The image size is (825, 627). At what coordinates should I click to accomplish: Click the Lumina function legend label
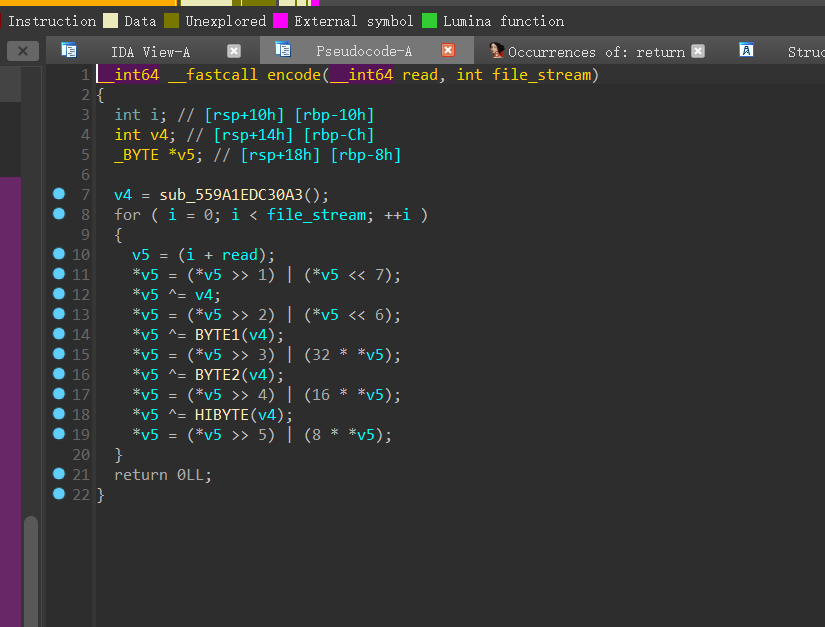[x=503, y=21]
